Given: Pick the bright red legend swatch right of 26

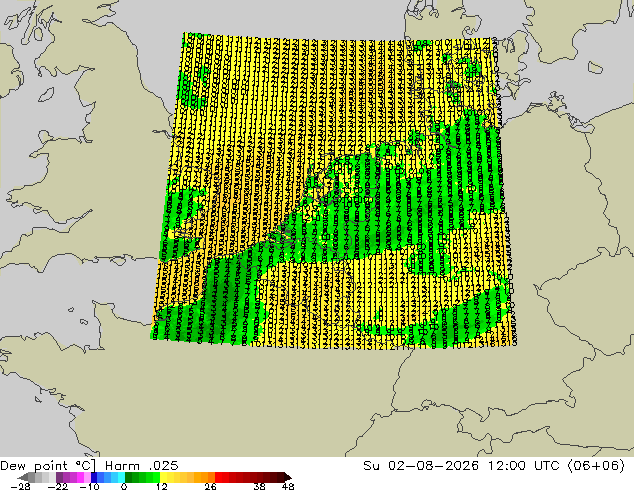Looking at the screenshot, I should click(x=218, y=477).
